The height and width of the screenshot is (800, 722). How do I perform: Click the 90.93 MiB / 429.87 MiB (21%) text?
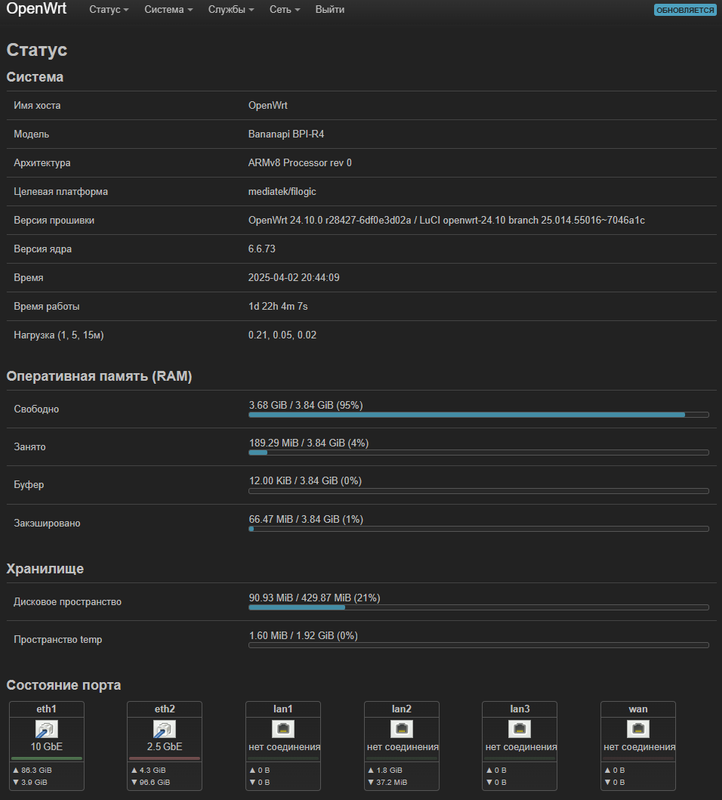point(315,598)
